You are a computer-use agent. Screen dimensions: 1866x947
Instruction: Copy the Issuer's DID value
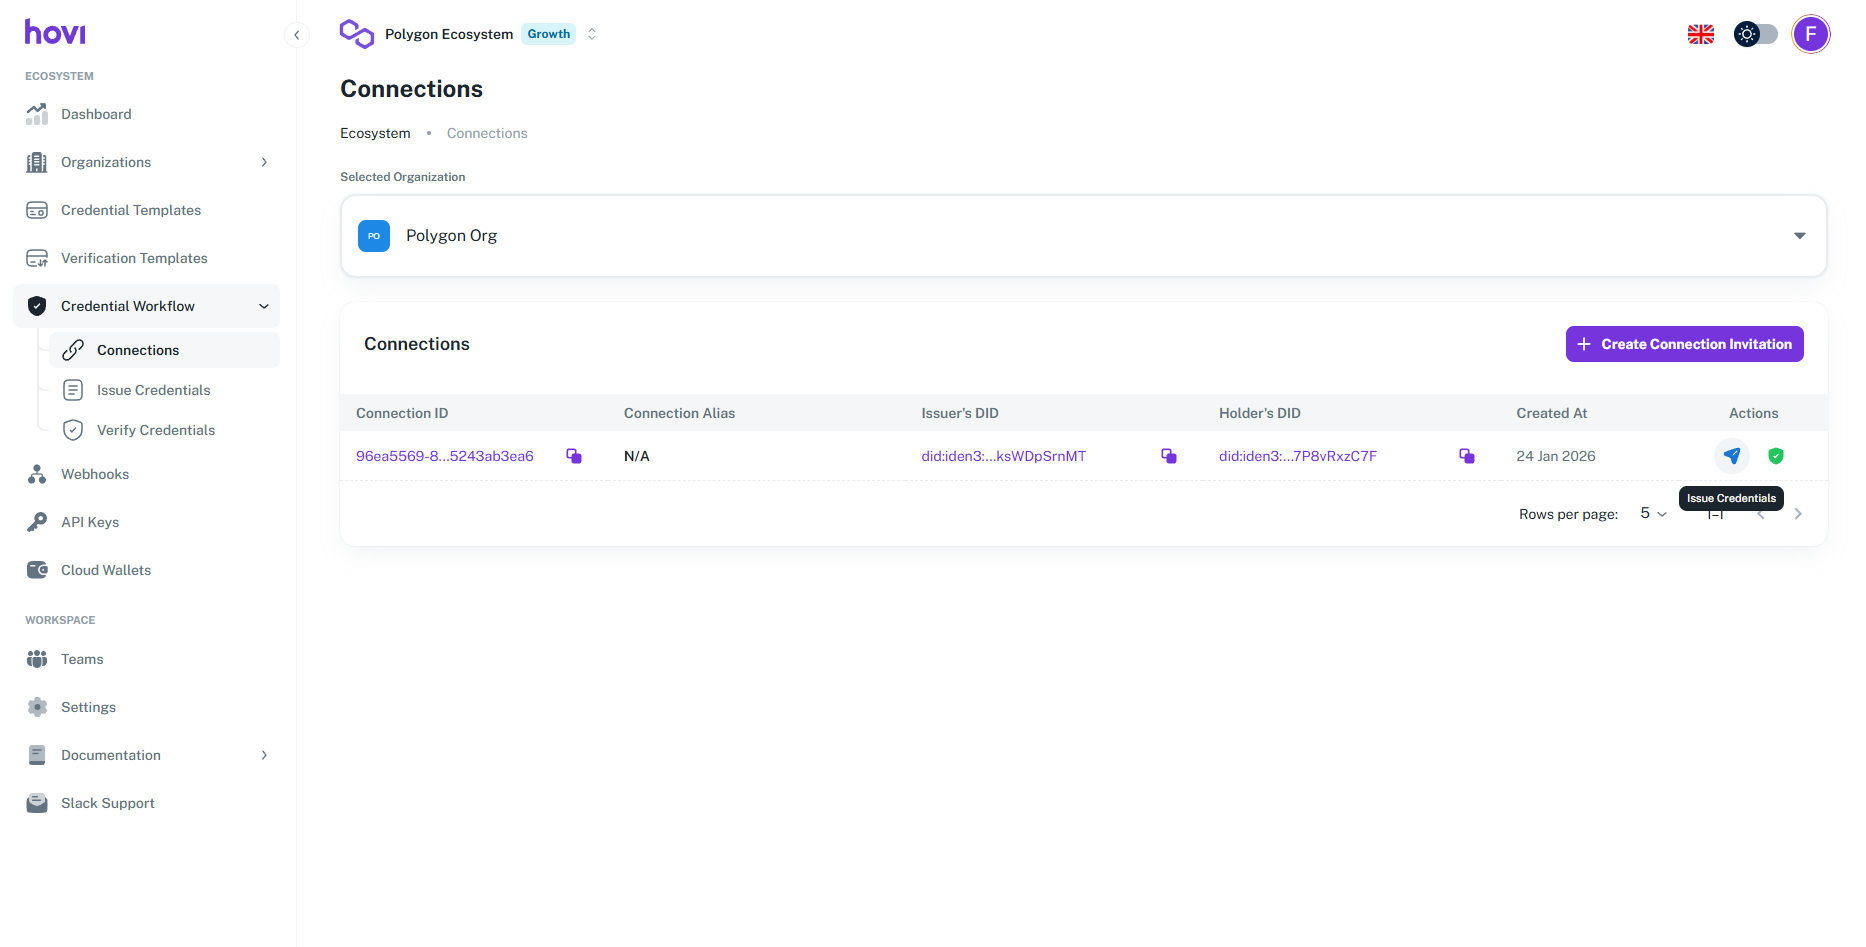tap(1168, 456)
